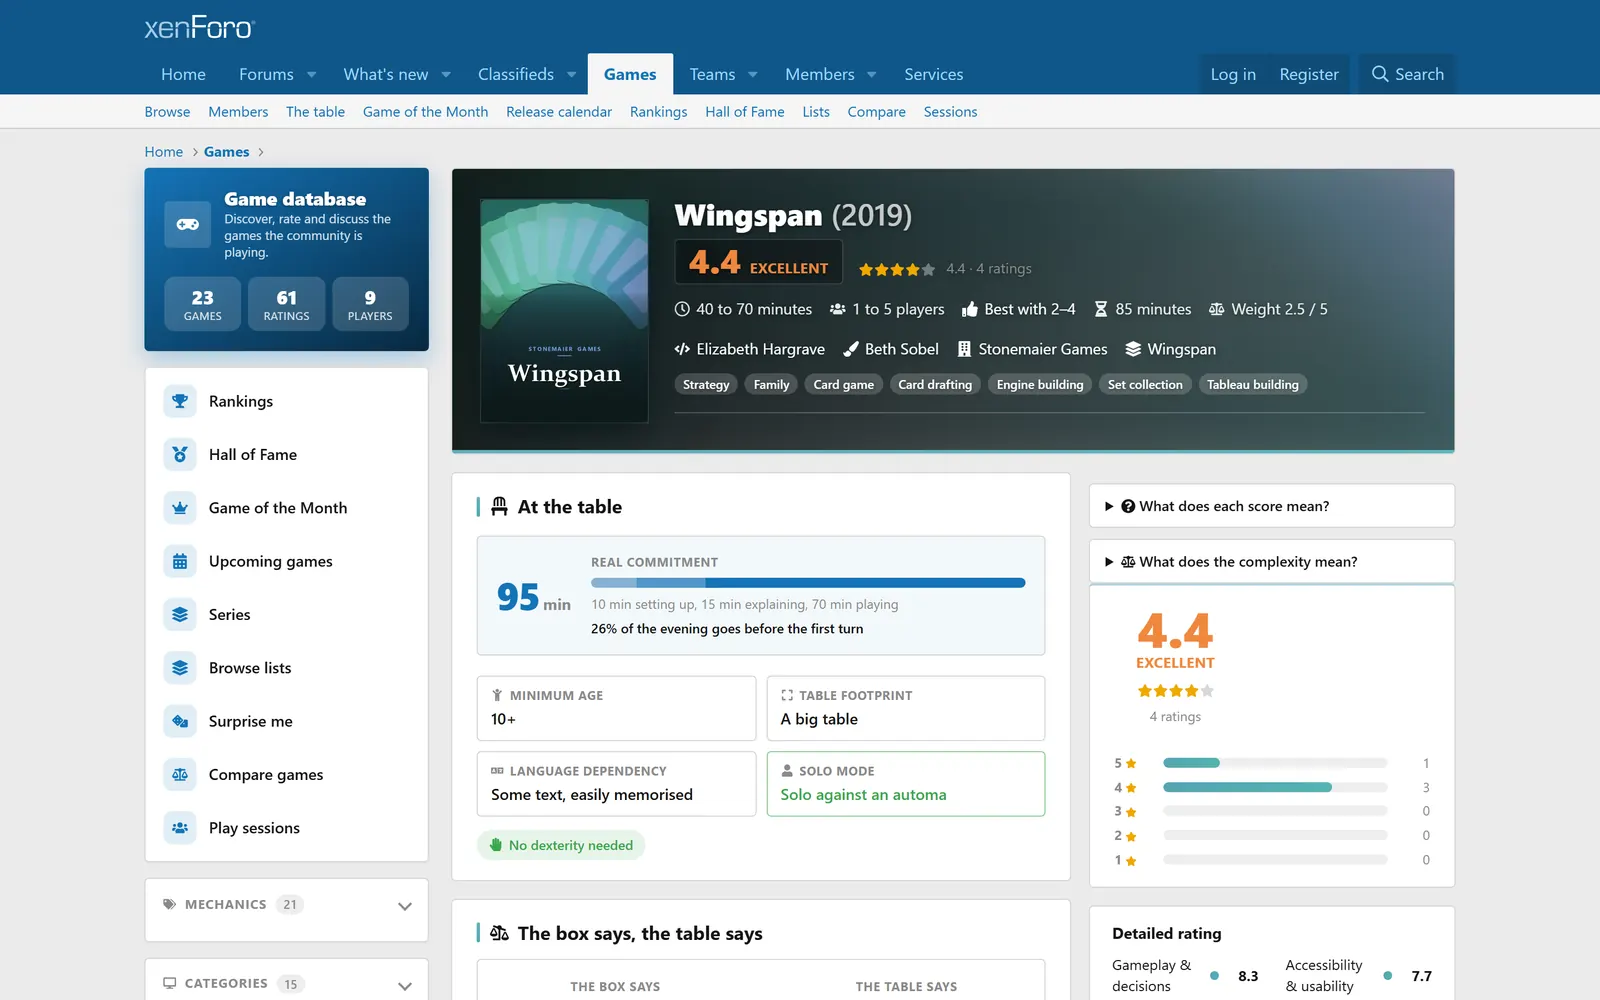Click the 23 GAMES stat box

coord(203,304)
